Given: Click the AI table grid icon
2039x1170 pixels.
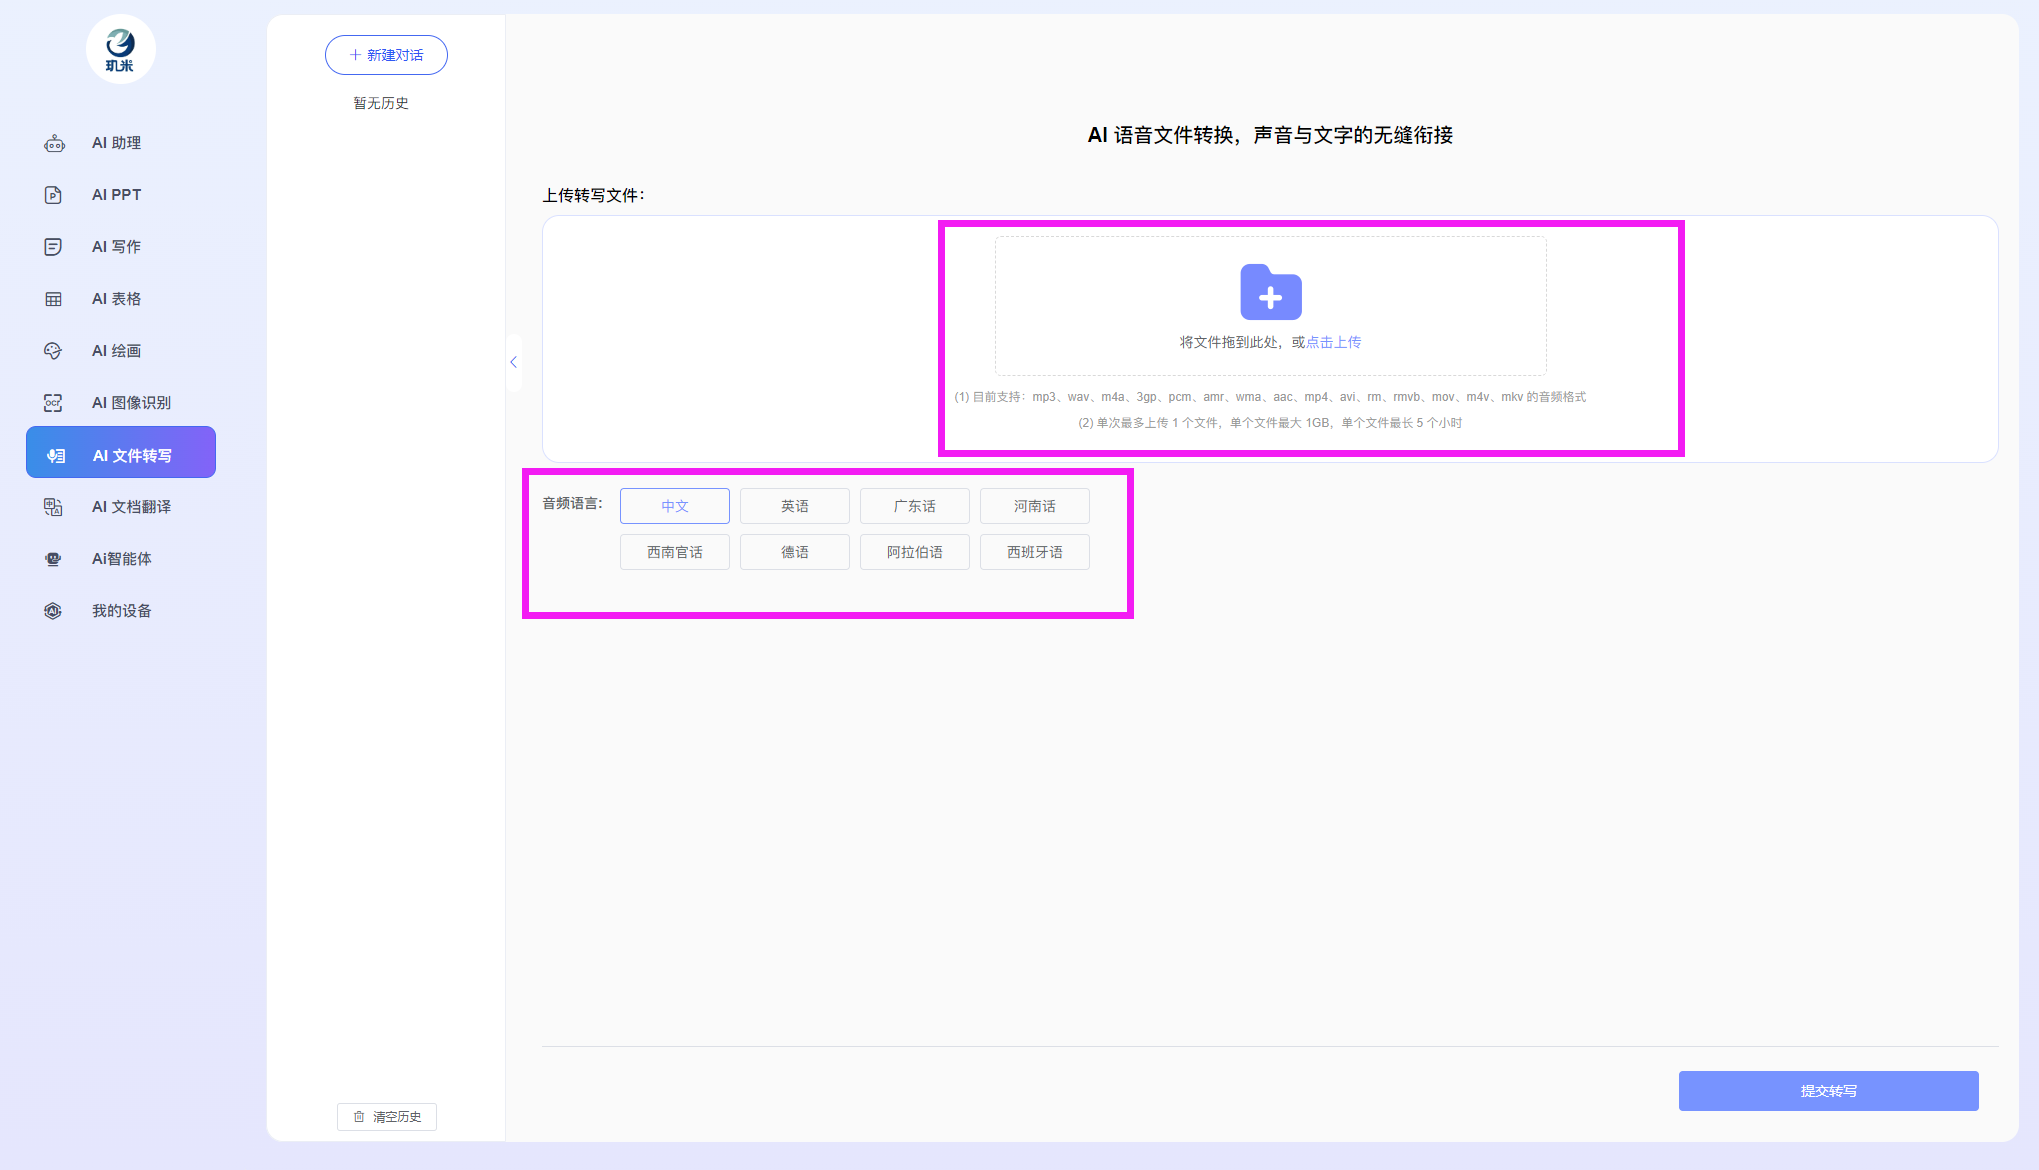Looking at the screenshot, I should (54, 299).
